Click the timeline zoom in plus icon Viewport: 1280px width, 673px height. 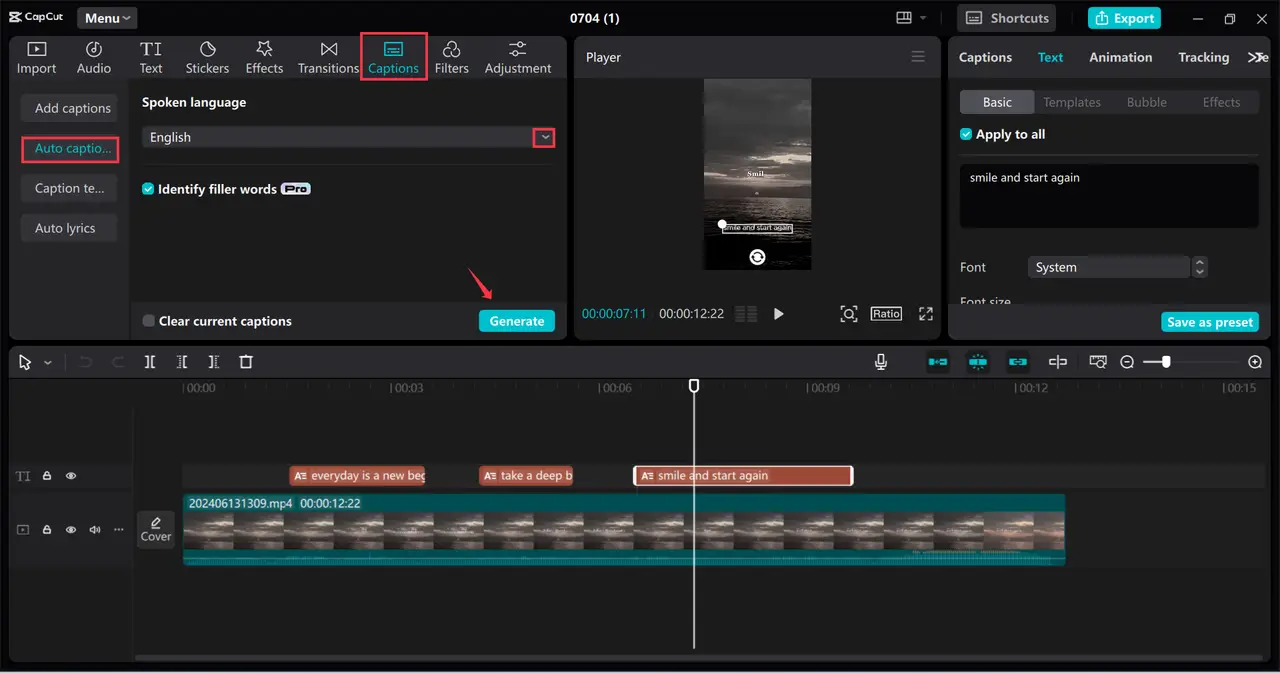click(x=1255, y=362)
